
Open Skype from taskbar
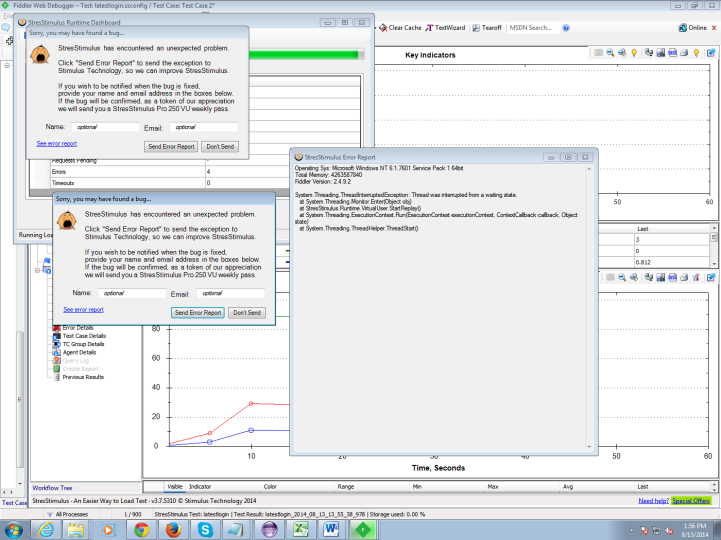point(205,530)
